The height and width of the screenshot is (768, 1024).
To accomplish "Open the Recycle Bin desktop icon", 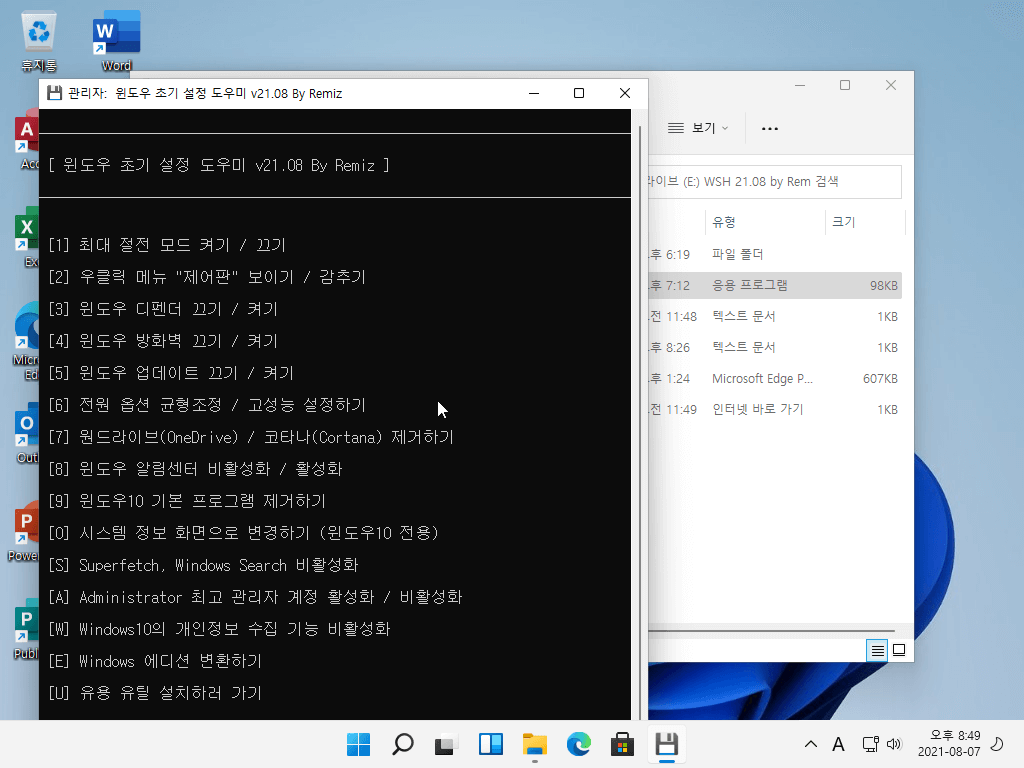I will [x=39, y=40].
